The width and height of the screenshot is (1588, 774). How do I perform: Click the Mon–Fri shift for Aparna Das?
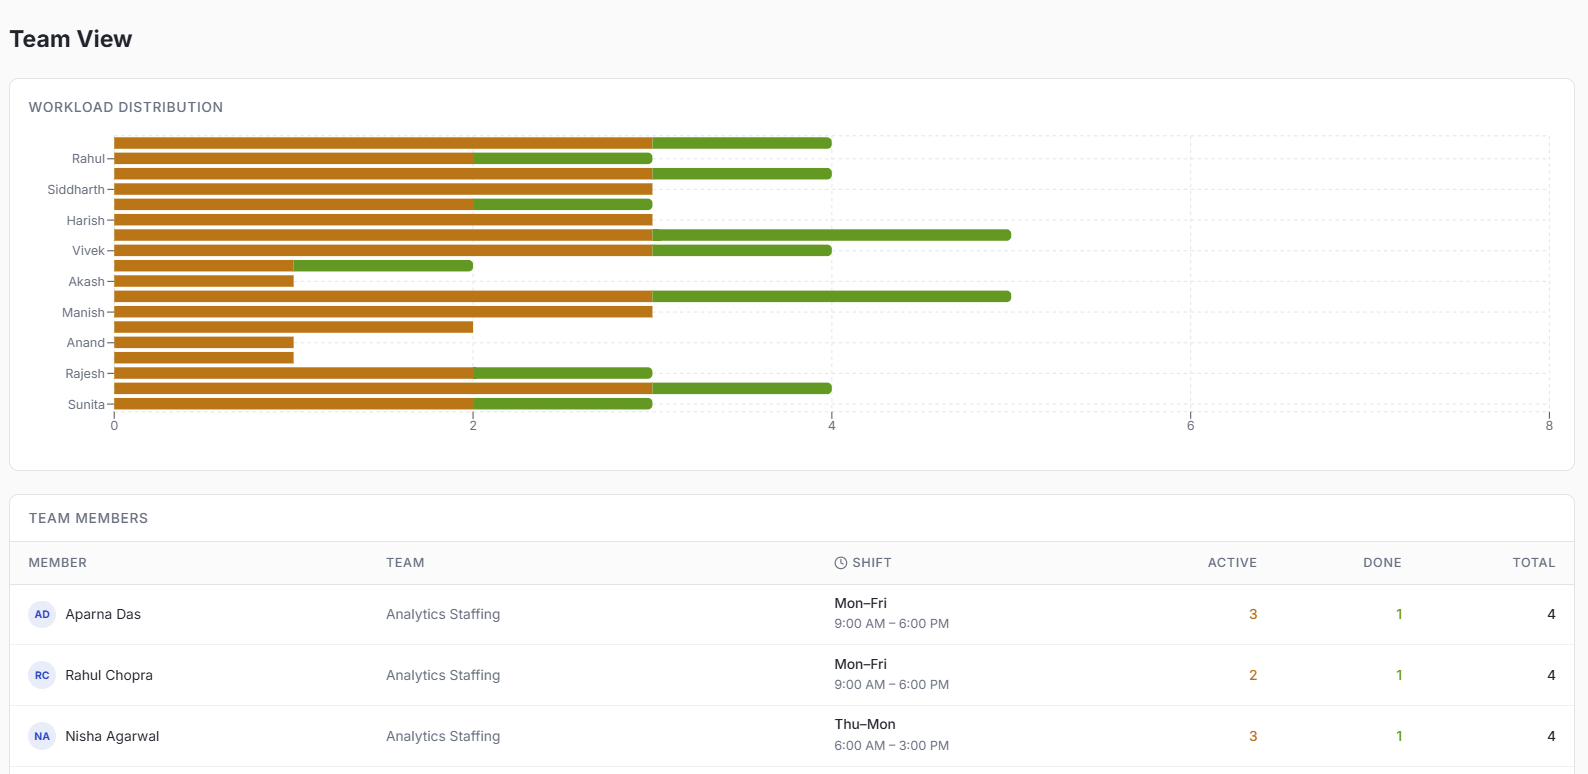tap(861, 603)
